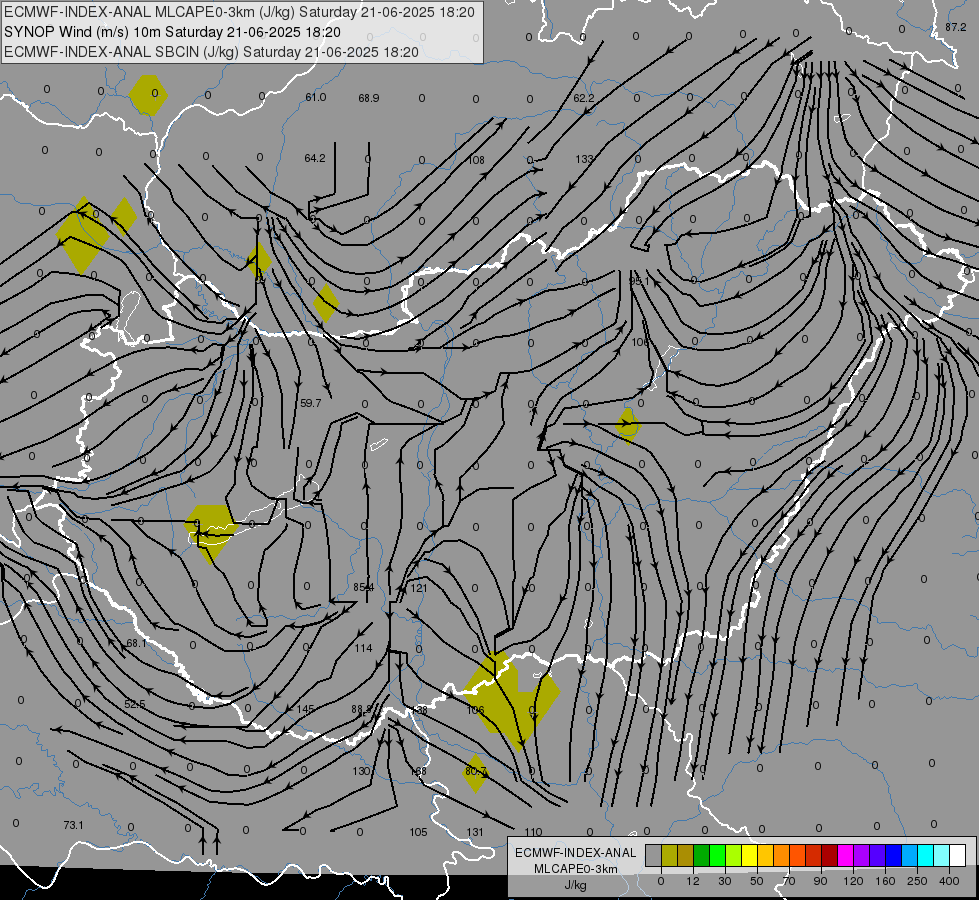Click the 'MLCAPE0-3km' legend title
This screenshot has height=900, width=979.
coord(576,869)
